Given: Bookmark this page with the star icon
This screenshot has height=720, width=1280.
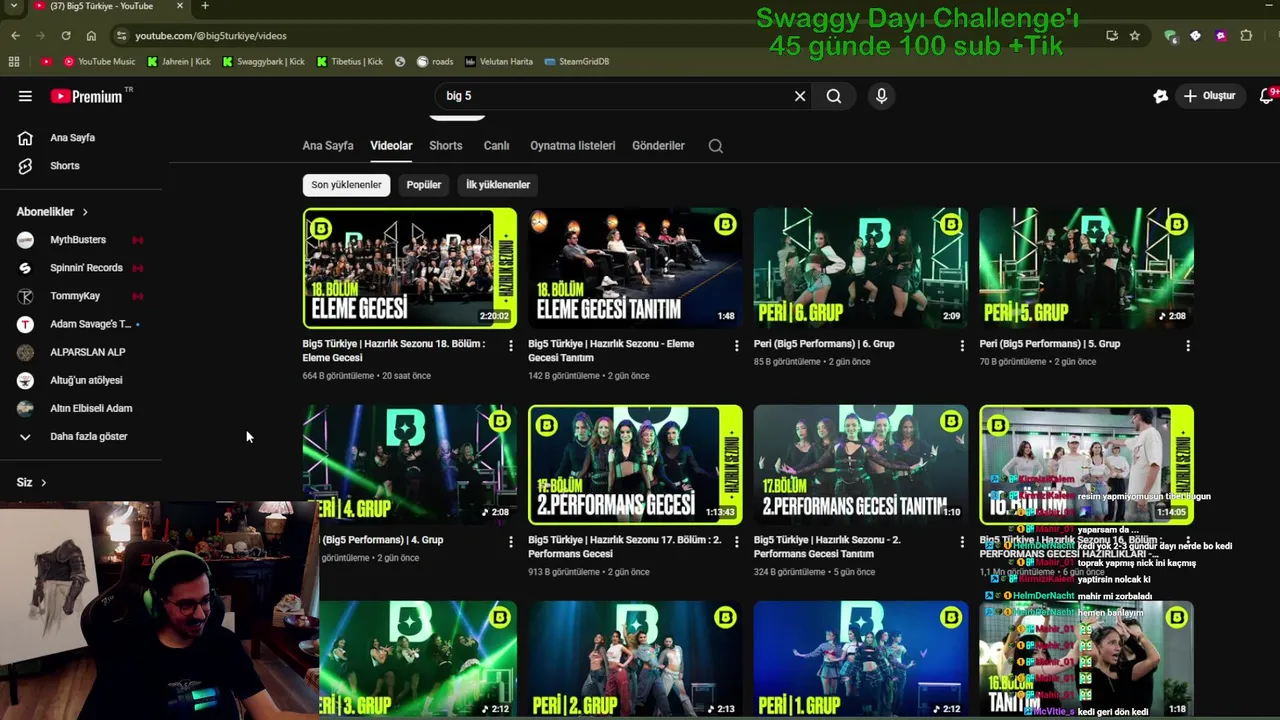Looking at the screenshot, I should click(1135, 36).
